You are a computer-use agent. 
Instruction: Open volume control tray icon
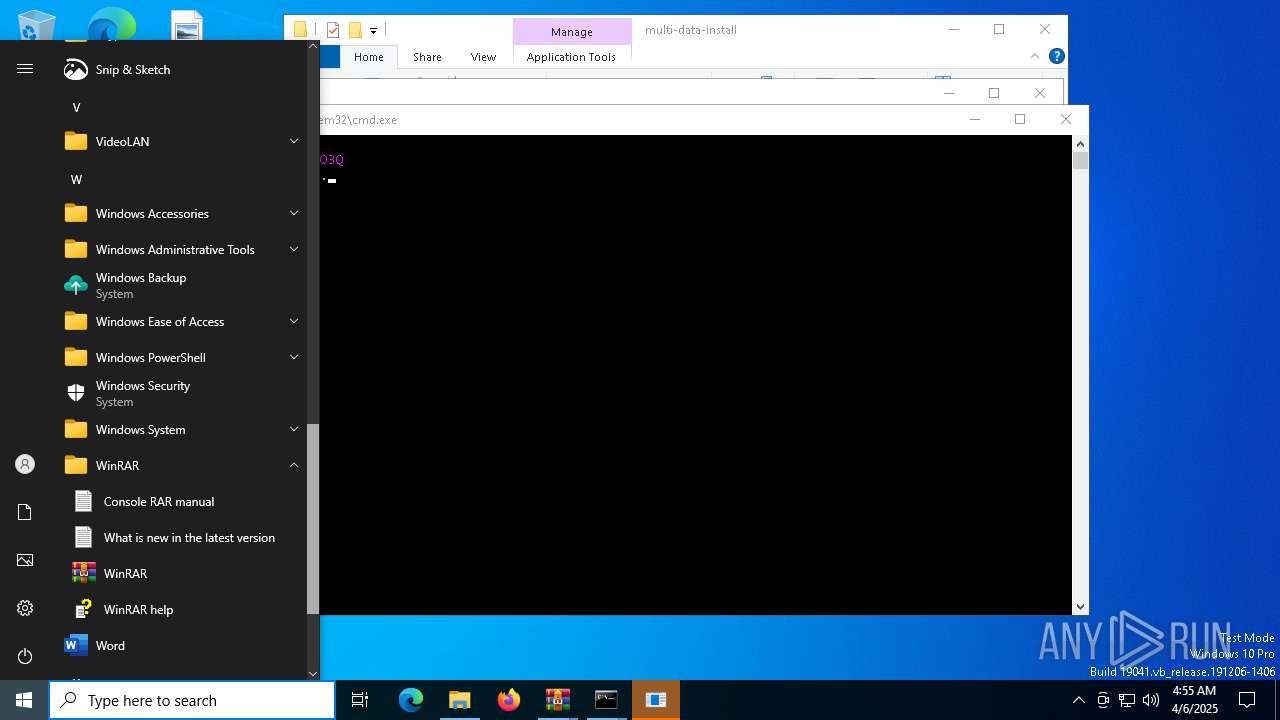1151,700
